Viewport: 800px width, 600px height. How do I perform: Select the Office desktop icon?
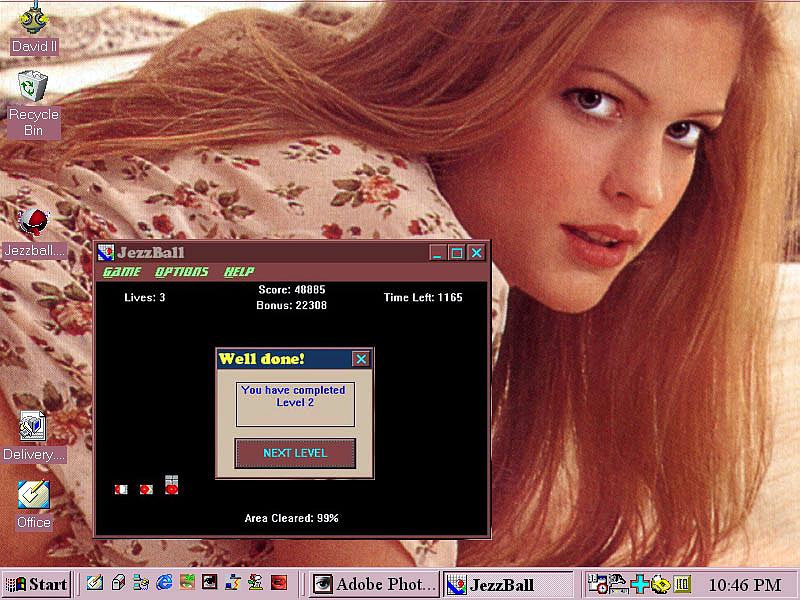[x=34, y=505]
